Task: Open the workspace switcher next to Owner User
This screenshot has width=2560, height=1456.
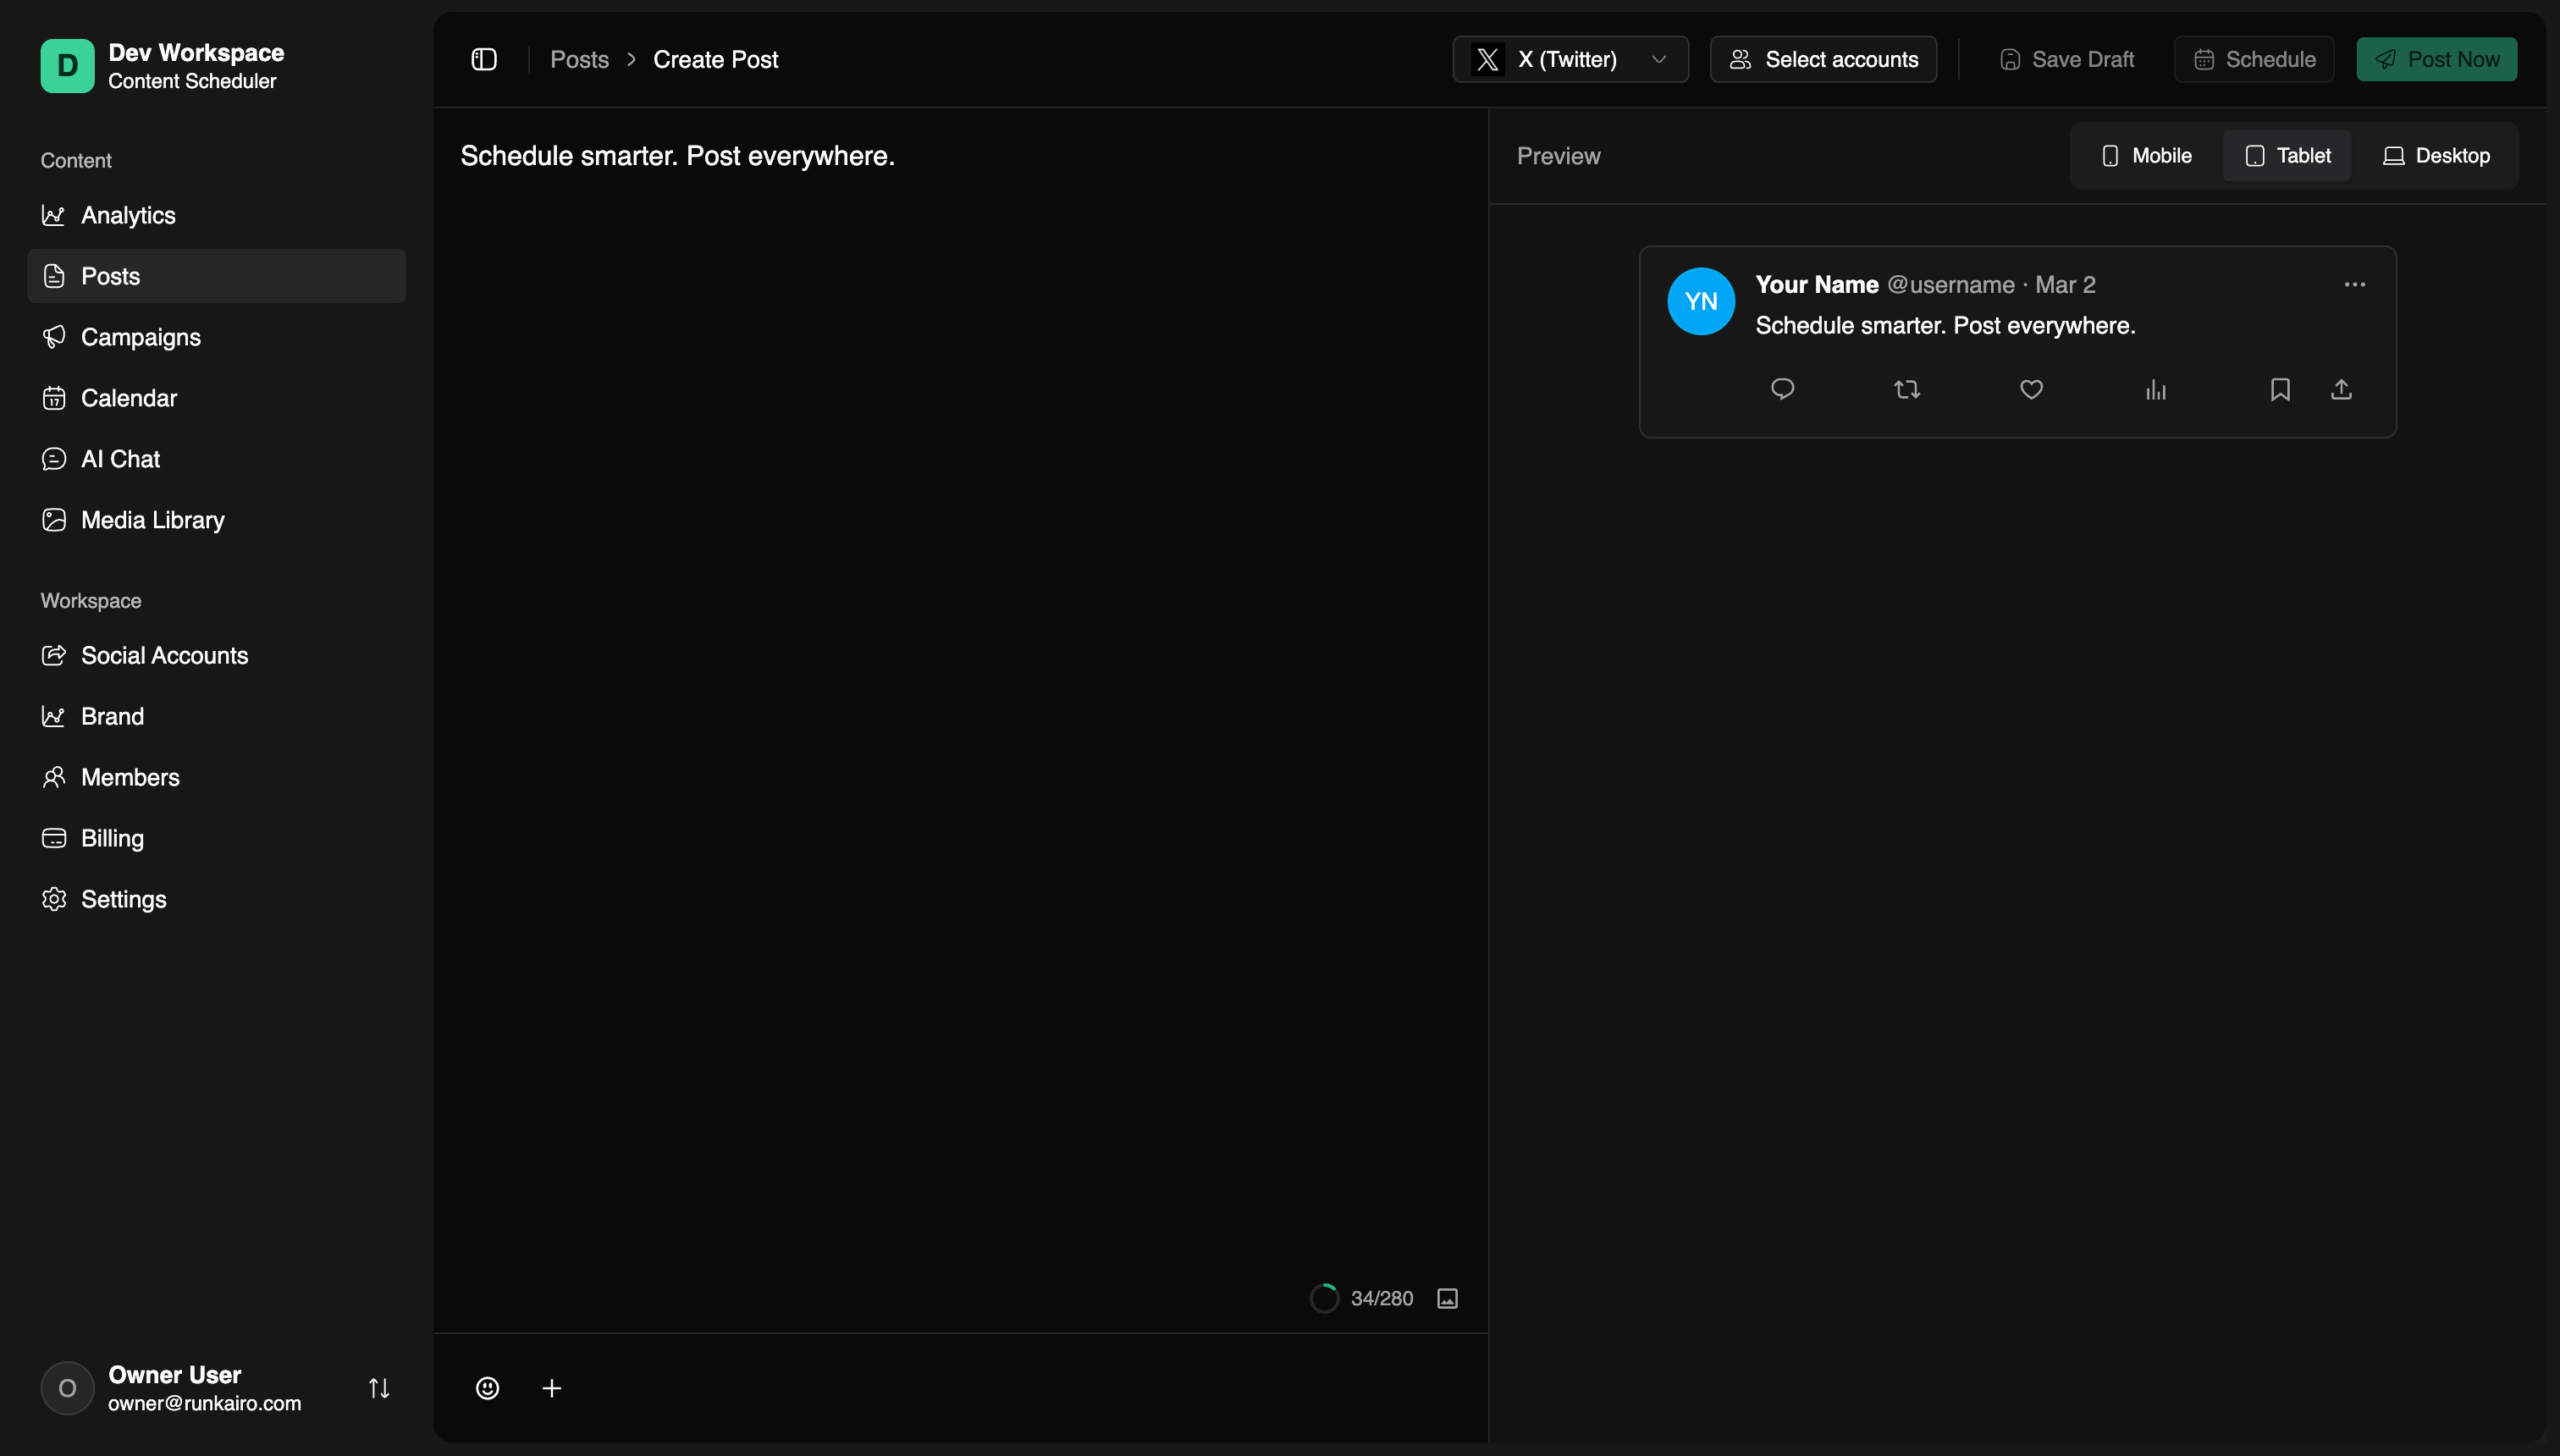Action: point(379,1388)
